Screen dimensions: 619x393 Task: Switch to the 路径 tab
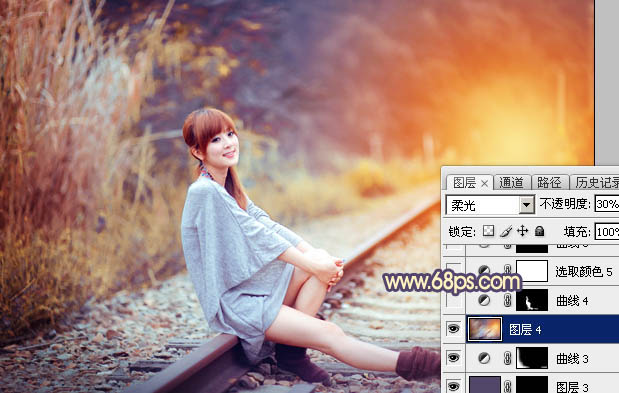(549, 183)
